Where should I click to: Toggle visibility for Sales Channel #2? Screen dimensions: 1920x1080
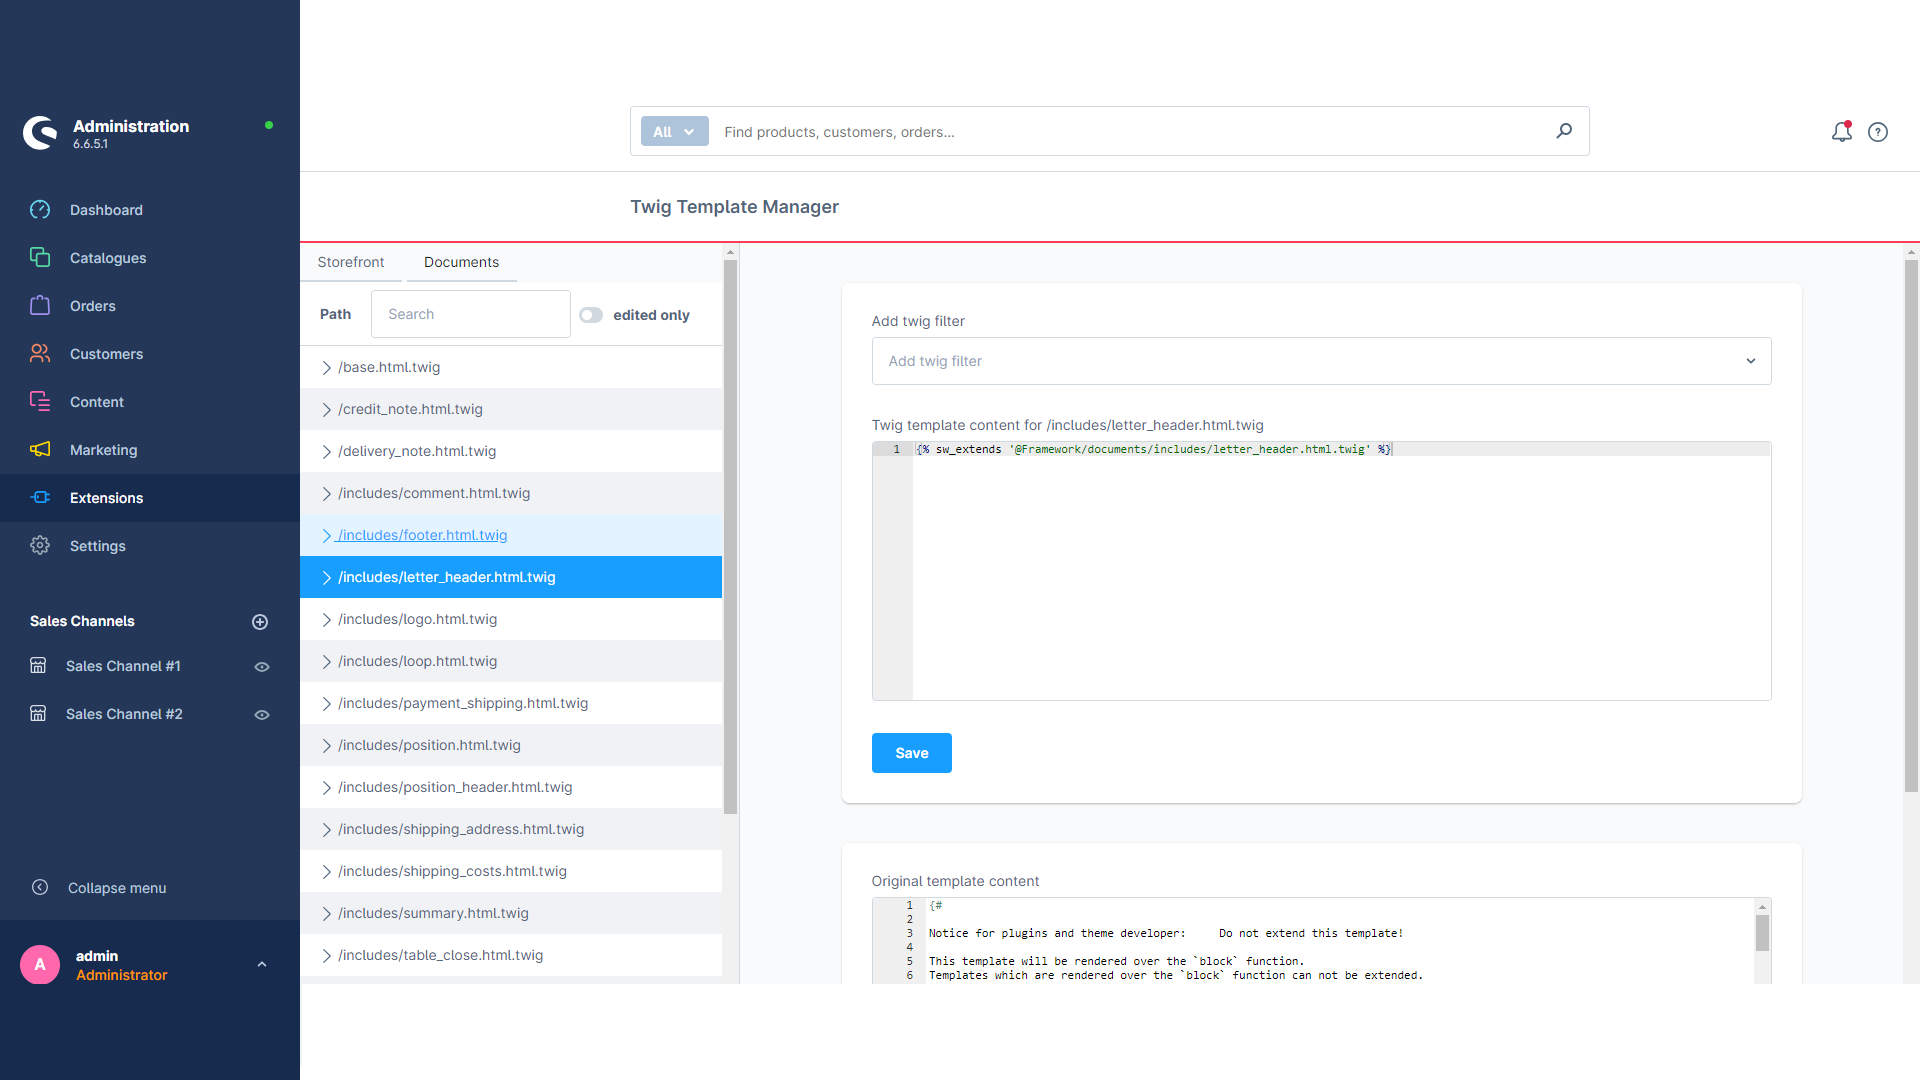pyautogui.click(x=262, y=713)
